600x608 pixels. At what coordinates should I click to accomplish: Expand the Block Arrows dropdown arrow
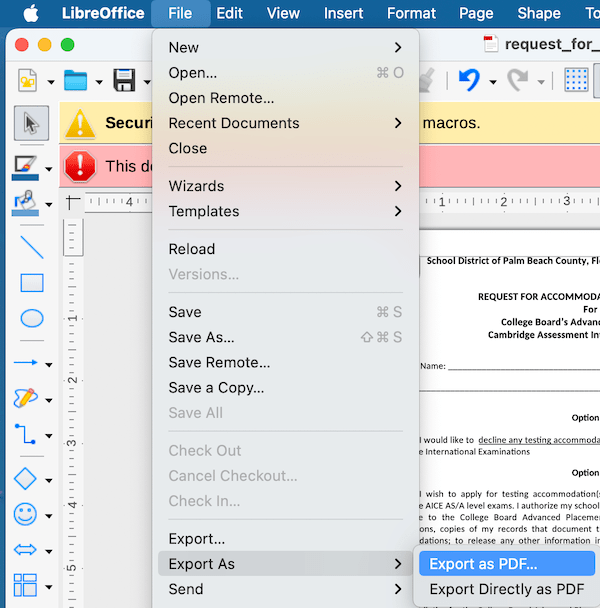[x=49, y=551]
